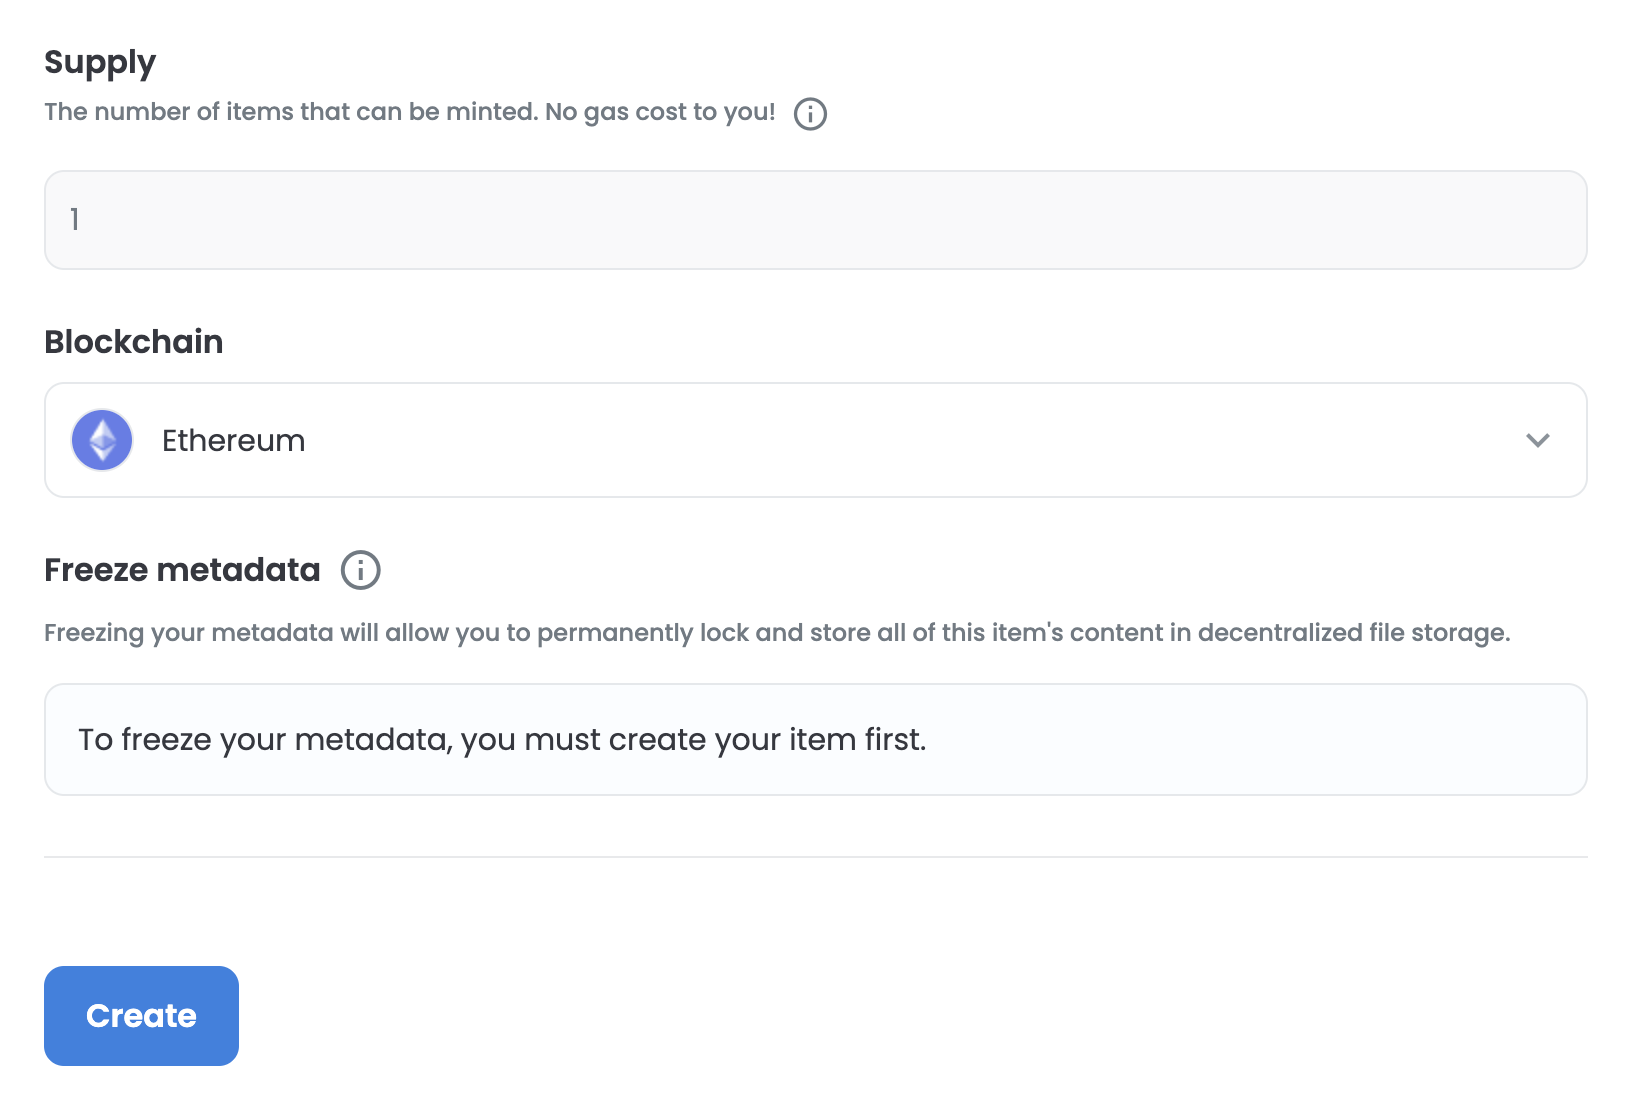Click the word 'Create' on blue button

tap(141, 1016)
